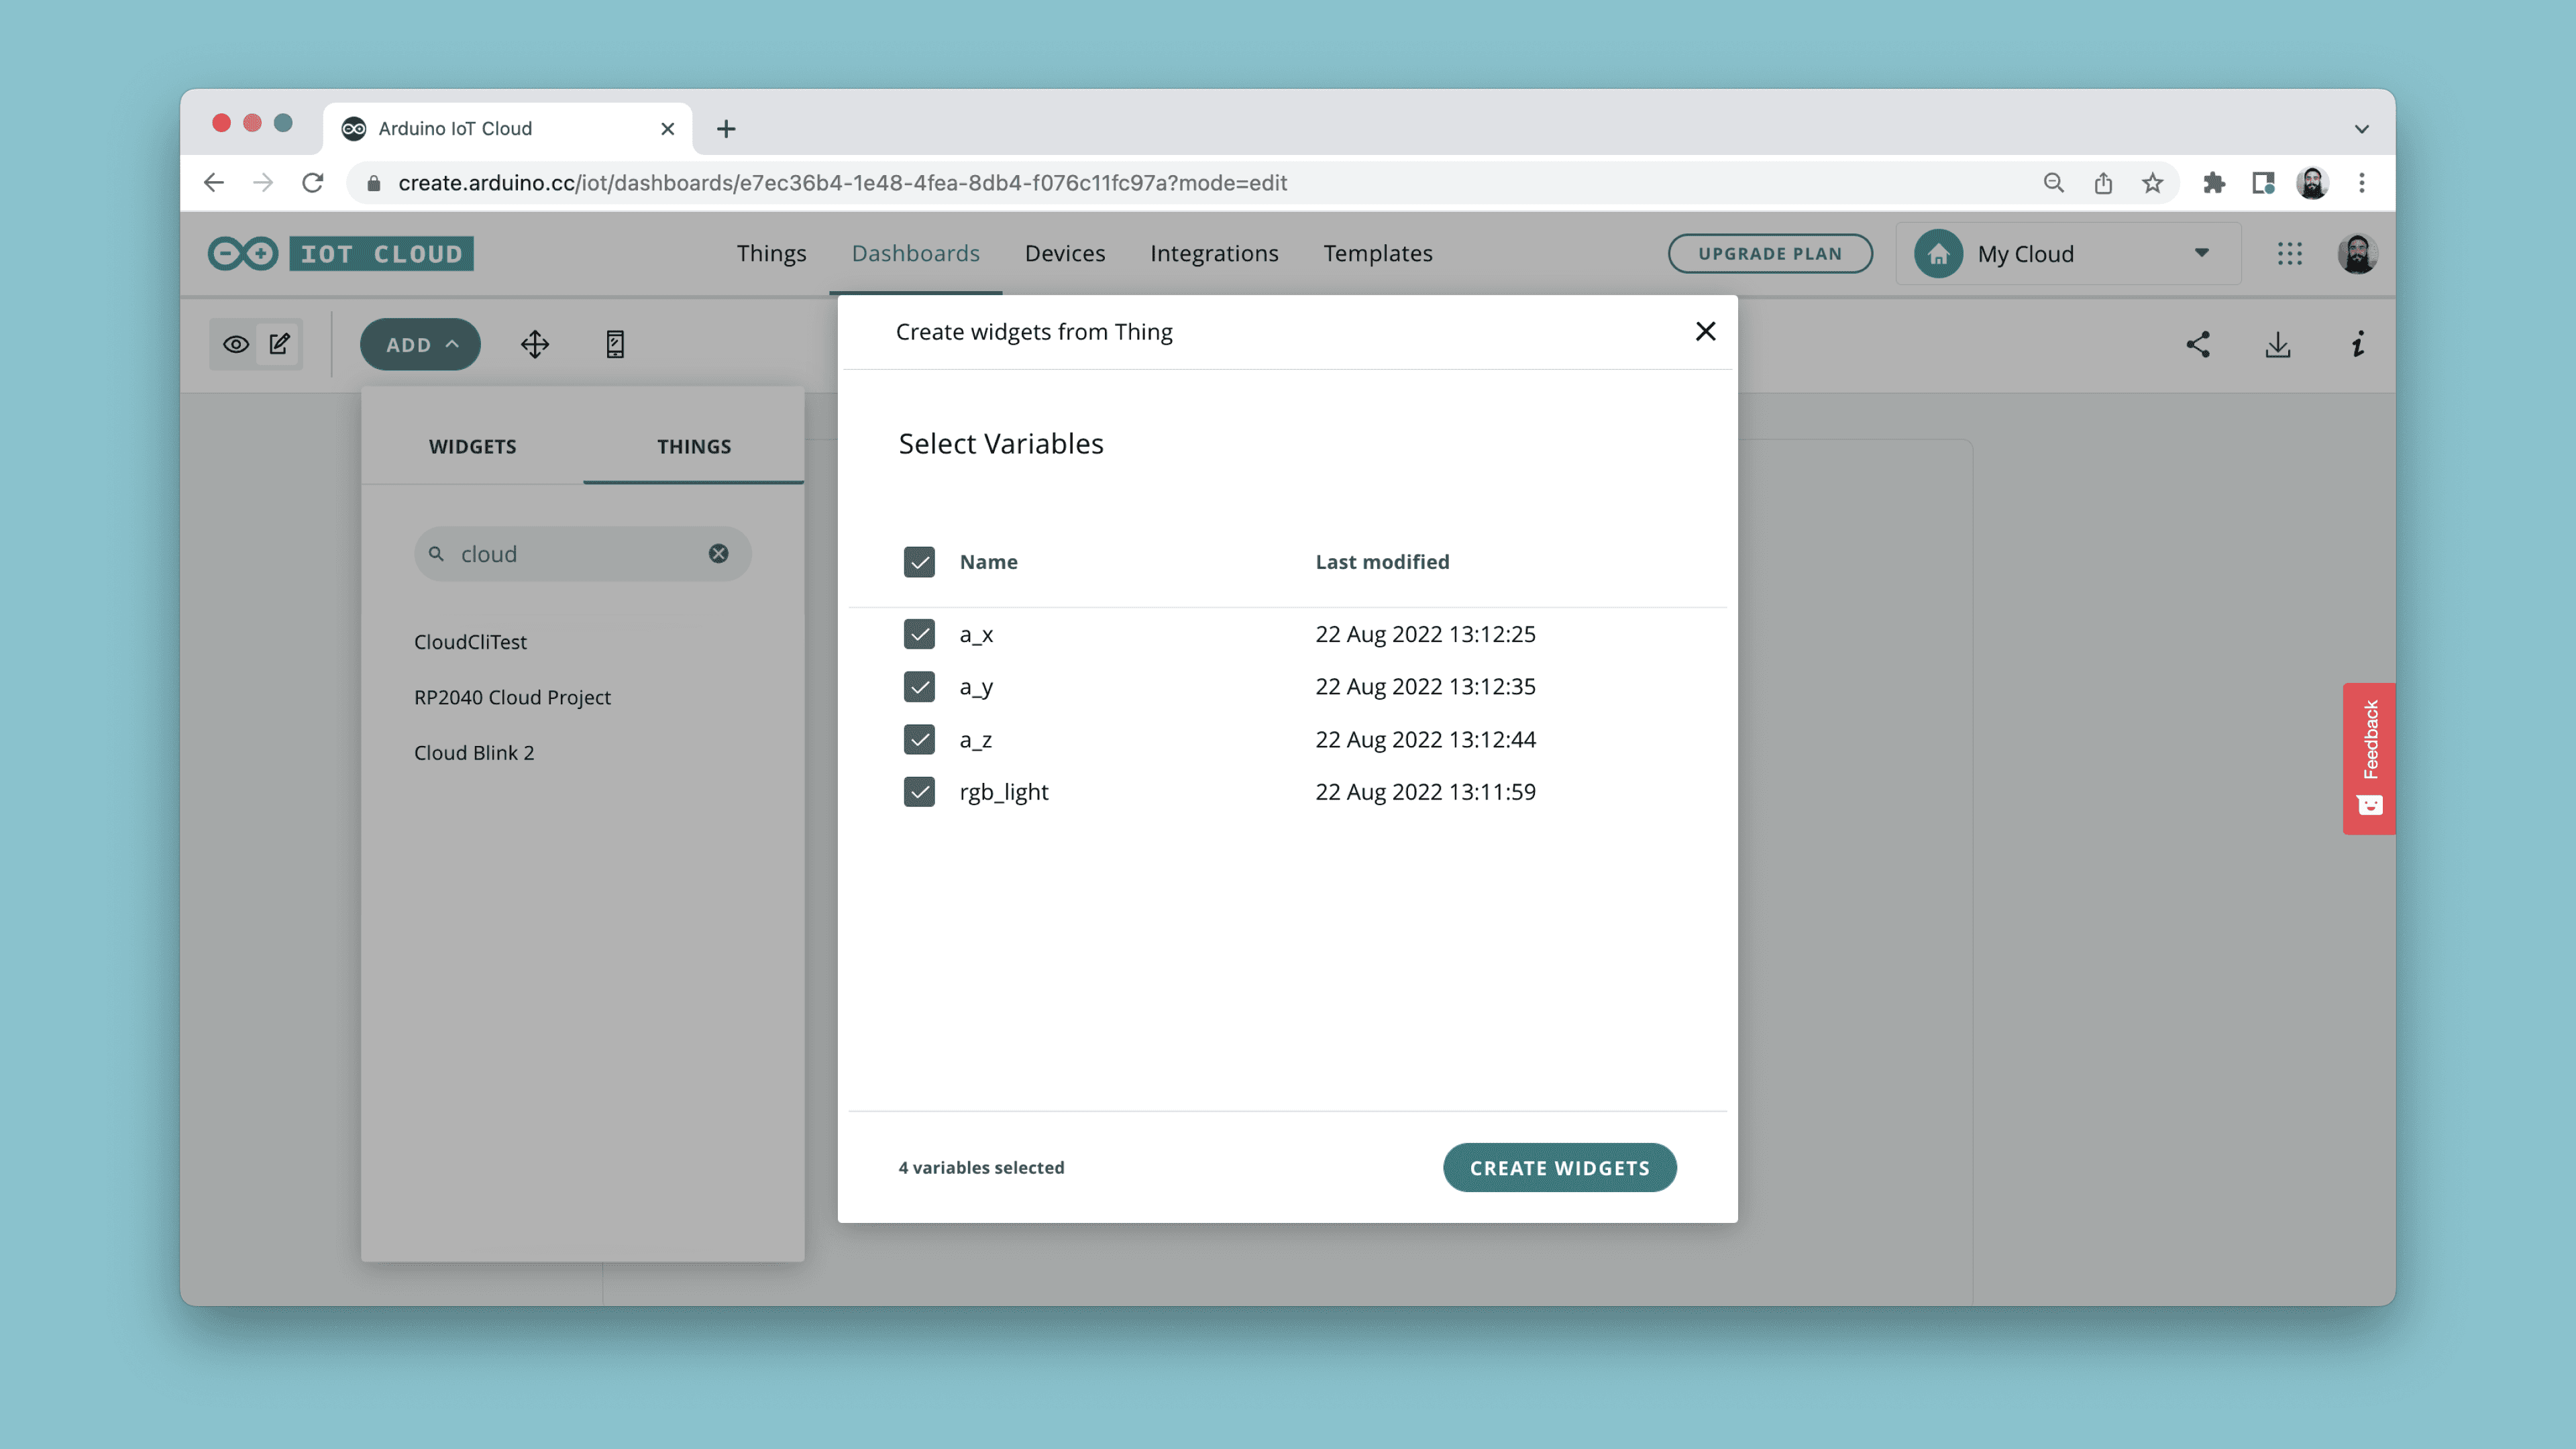Select the arrange widgets move icon
2576x1449 pixels.
click(x=535, y=345)
